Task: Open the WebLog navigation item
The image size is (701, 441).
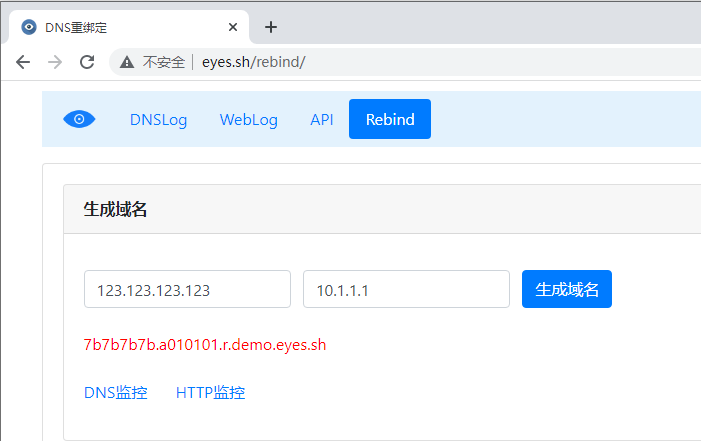Action: click(x=249, y=119)
